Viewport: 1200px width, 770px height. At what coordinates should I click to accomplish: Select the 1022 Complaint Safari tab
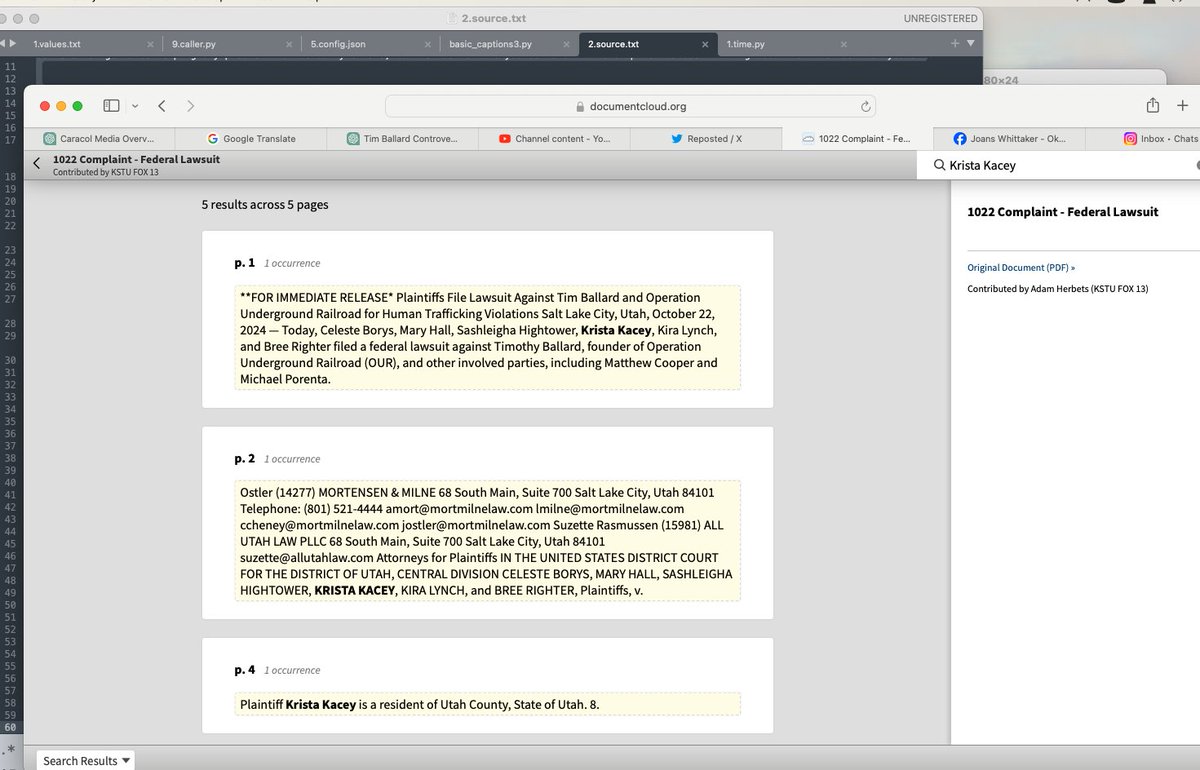[857, 138]
